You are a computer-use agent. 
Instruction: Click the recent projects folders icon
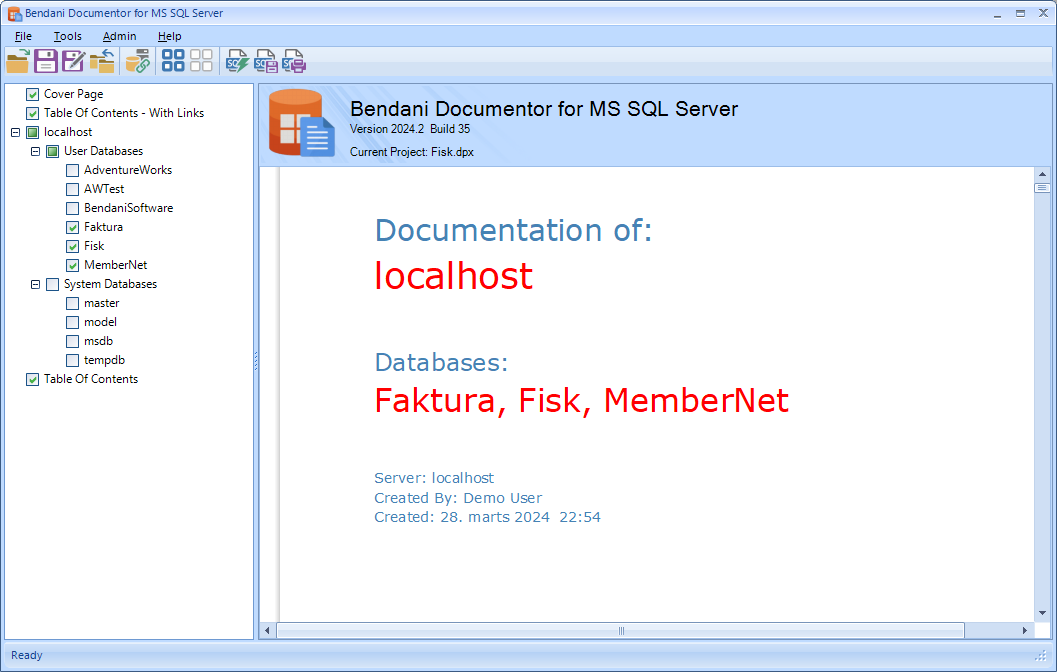[102, 61]
